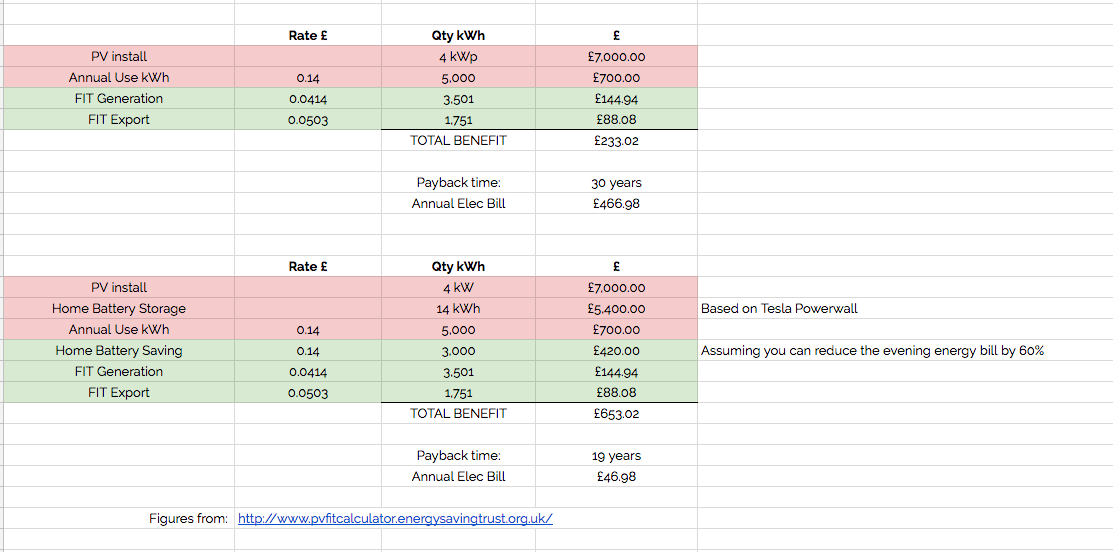
Task: Click the 'Home Battery Storage' row label
Action: tap(119, 309)
